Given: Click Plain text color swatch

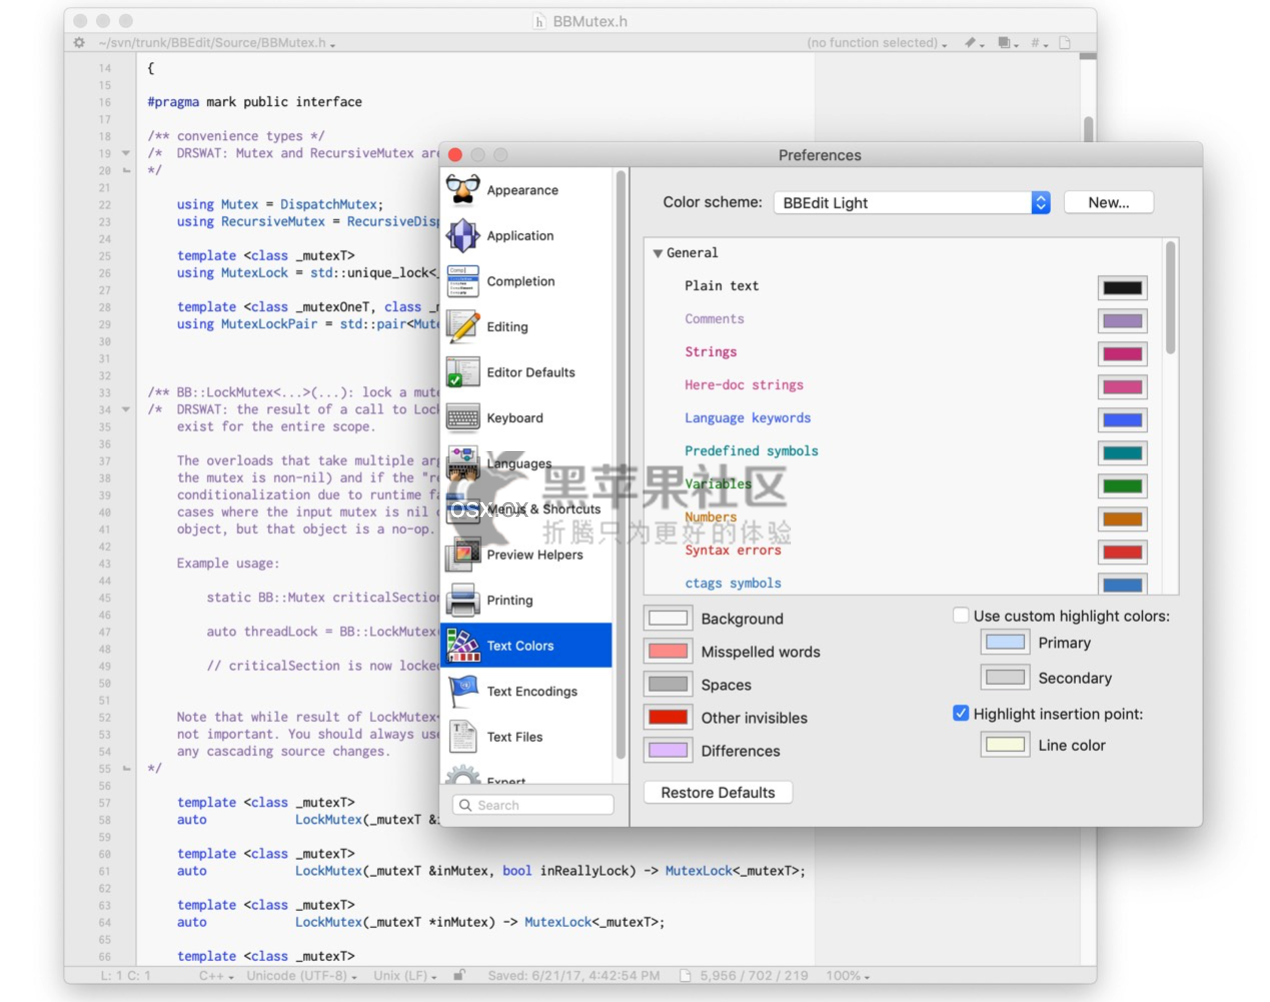Looking at the screenshot, I should [1122, 288].
